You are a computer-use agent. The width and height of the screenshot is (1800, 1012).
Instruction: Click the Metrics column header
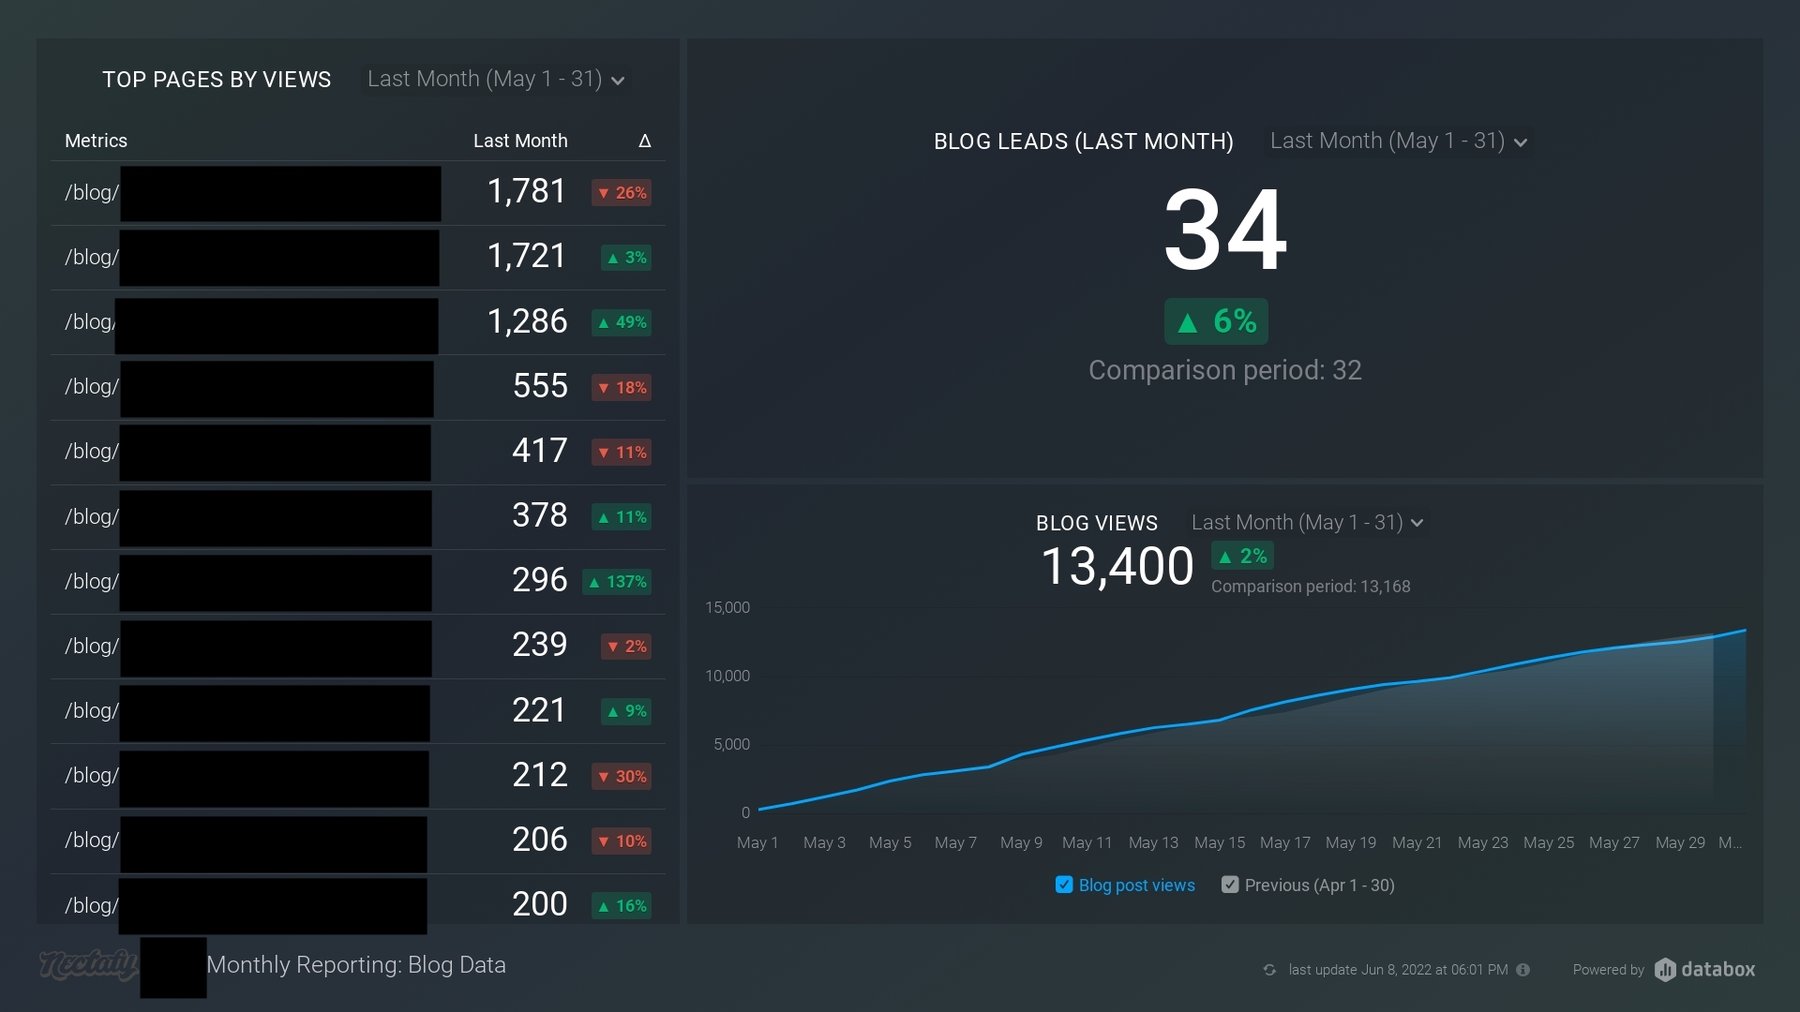tap(96, 141)
